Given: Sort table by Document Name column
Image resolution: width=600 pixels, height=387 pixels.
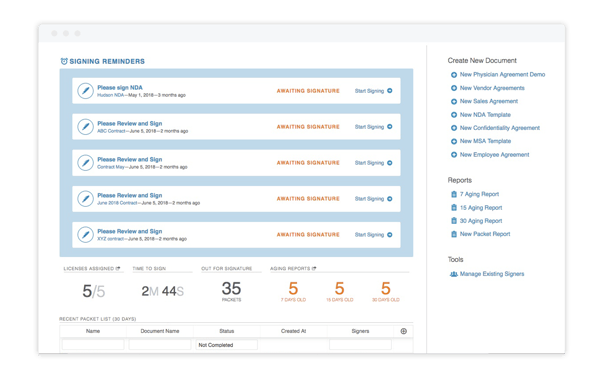Looking at the screenshot, I should (160, 331).
